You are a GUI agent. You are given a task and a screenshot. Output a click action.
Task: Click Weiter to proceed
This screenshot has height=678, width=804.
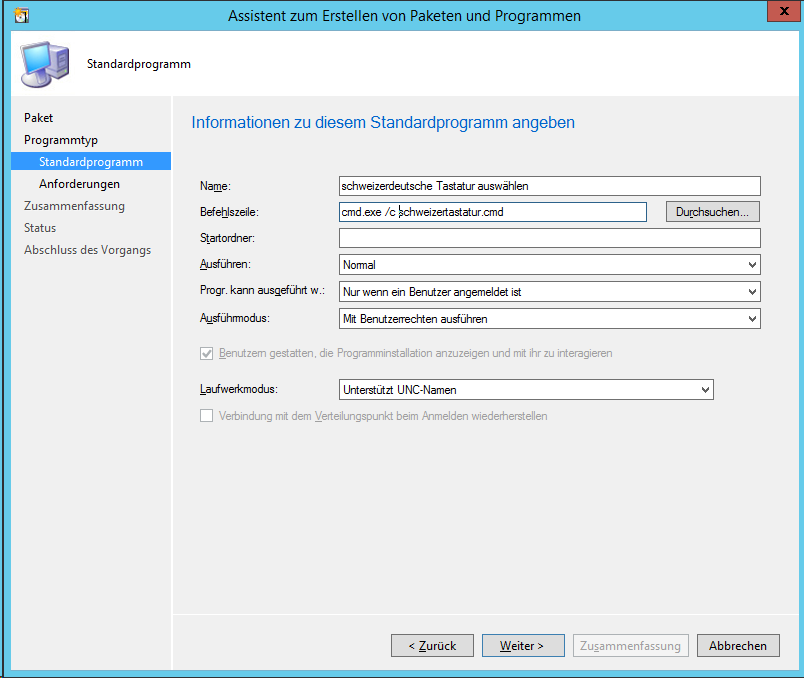(522, 646)
